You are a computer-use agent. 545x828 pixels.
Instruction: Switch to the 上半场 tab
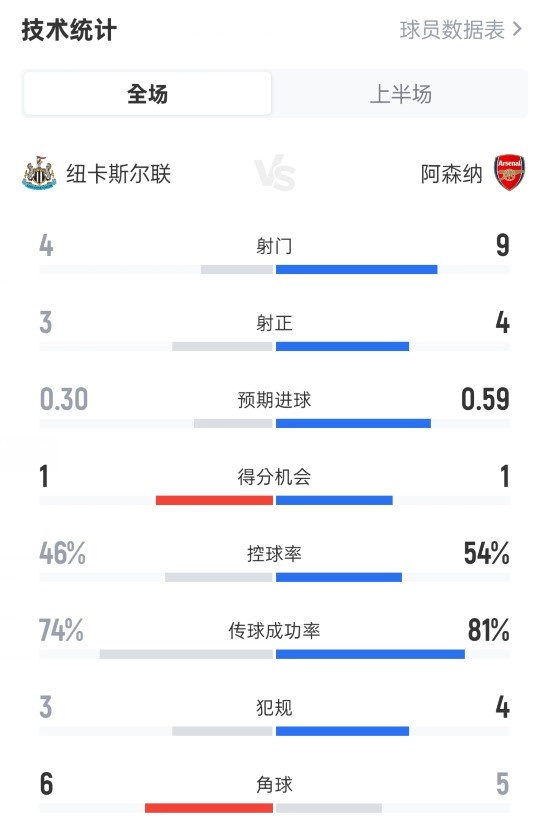coord(401,94)
